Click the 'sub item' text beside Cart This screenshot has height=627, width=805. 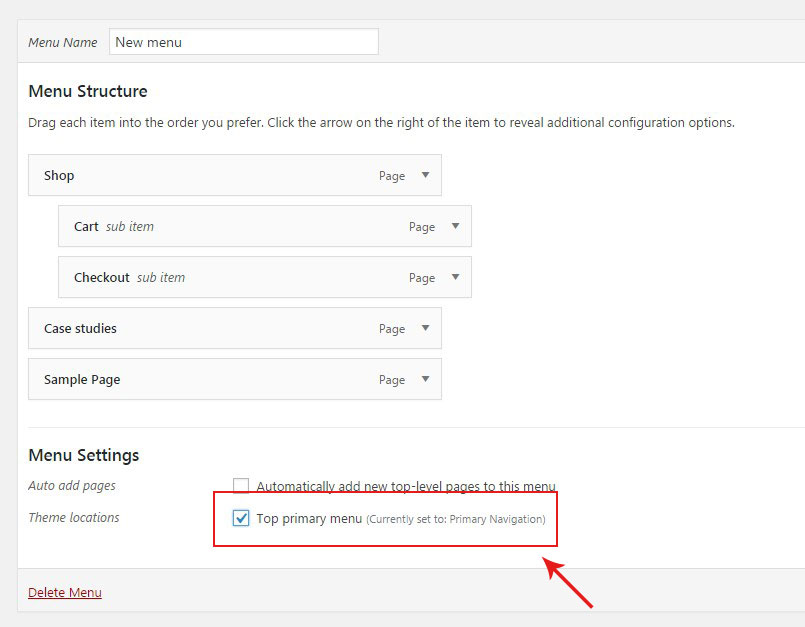[130, 226]
